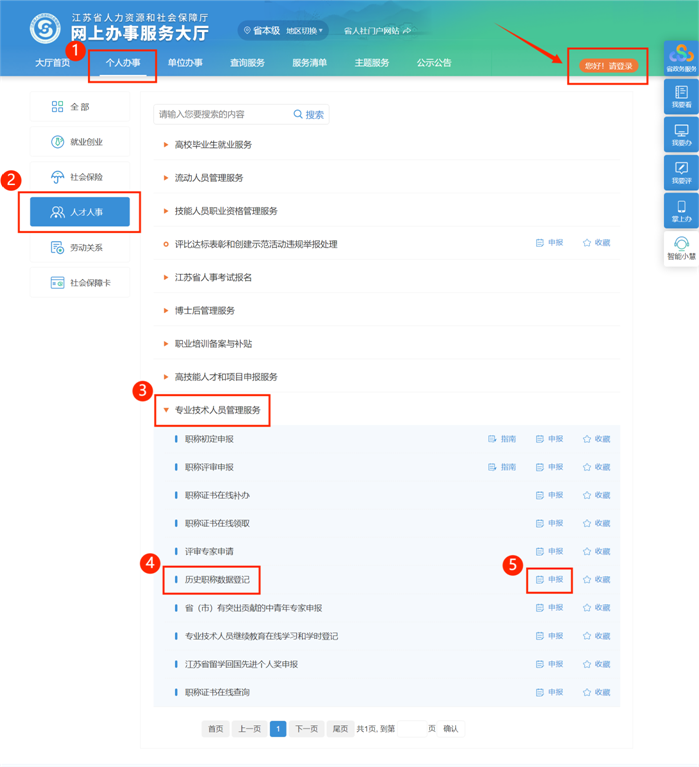Click 申报 for 专业技术人员继续教育在线学习和学时登记
The height and width of the screenshot is (767, 699).
550,636
